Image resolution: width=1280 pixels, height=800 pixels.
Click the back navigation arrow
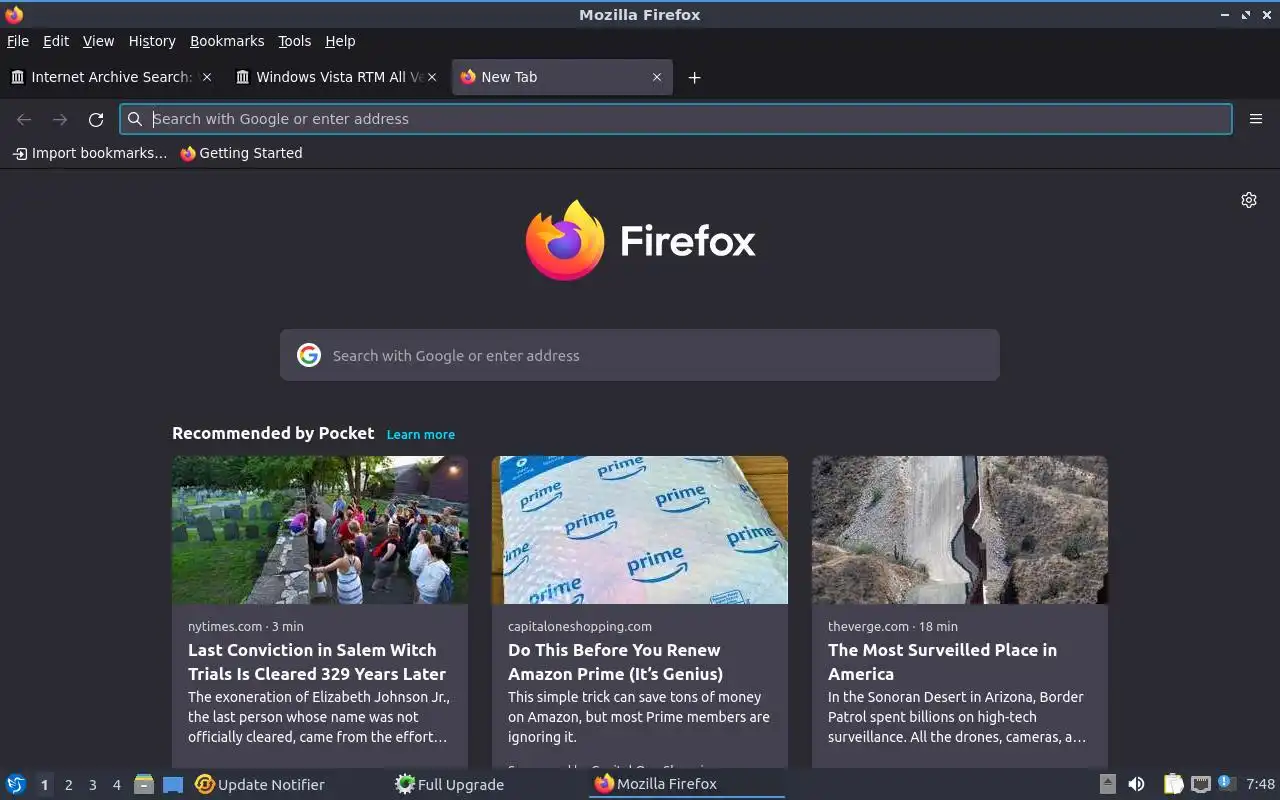click(24, 119)
